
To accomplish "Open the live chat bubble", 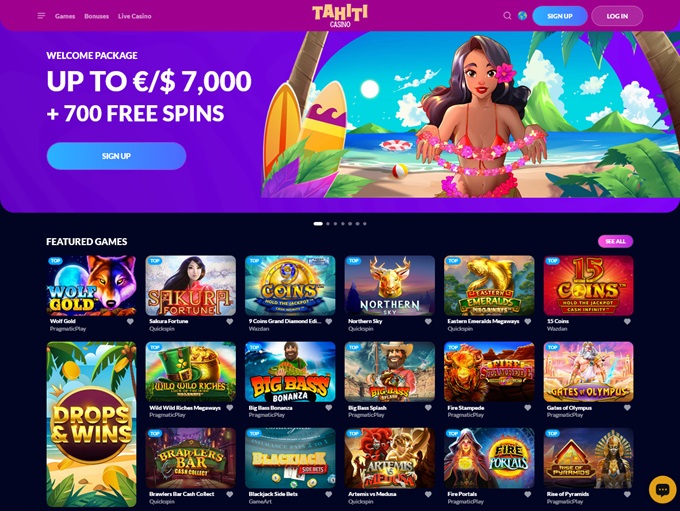I will click(x=662, y=490).
